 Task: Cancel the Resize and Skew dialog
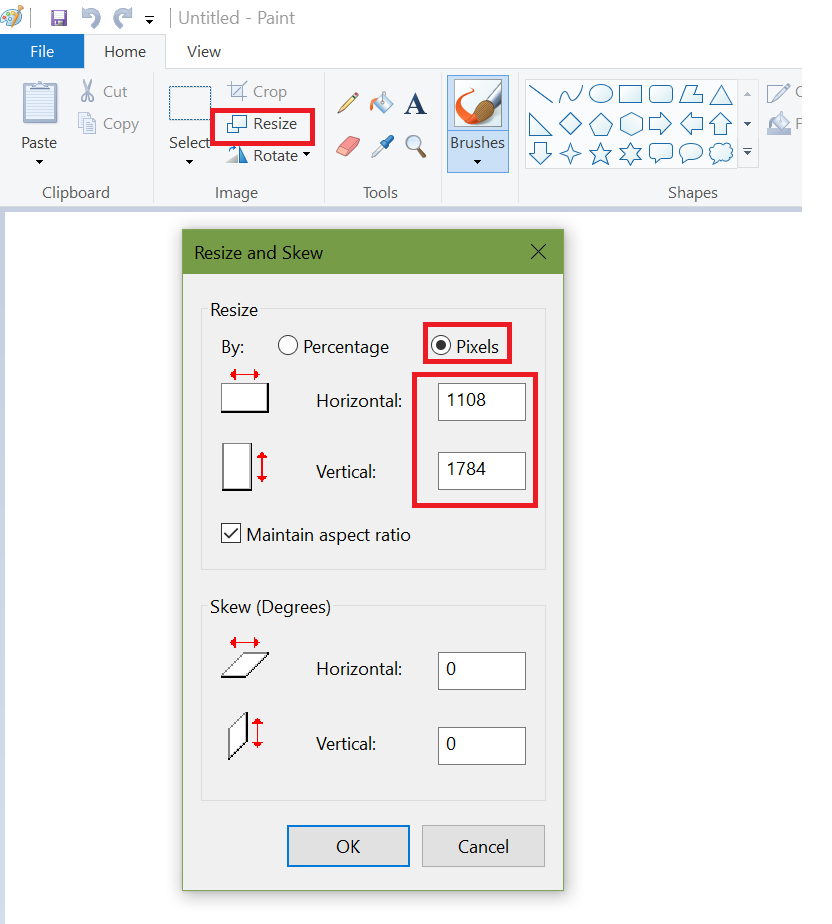pos(483,845)
